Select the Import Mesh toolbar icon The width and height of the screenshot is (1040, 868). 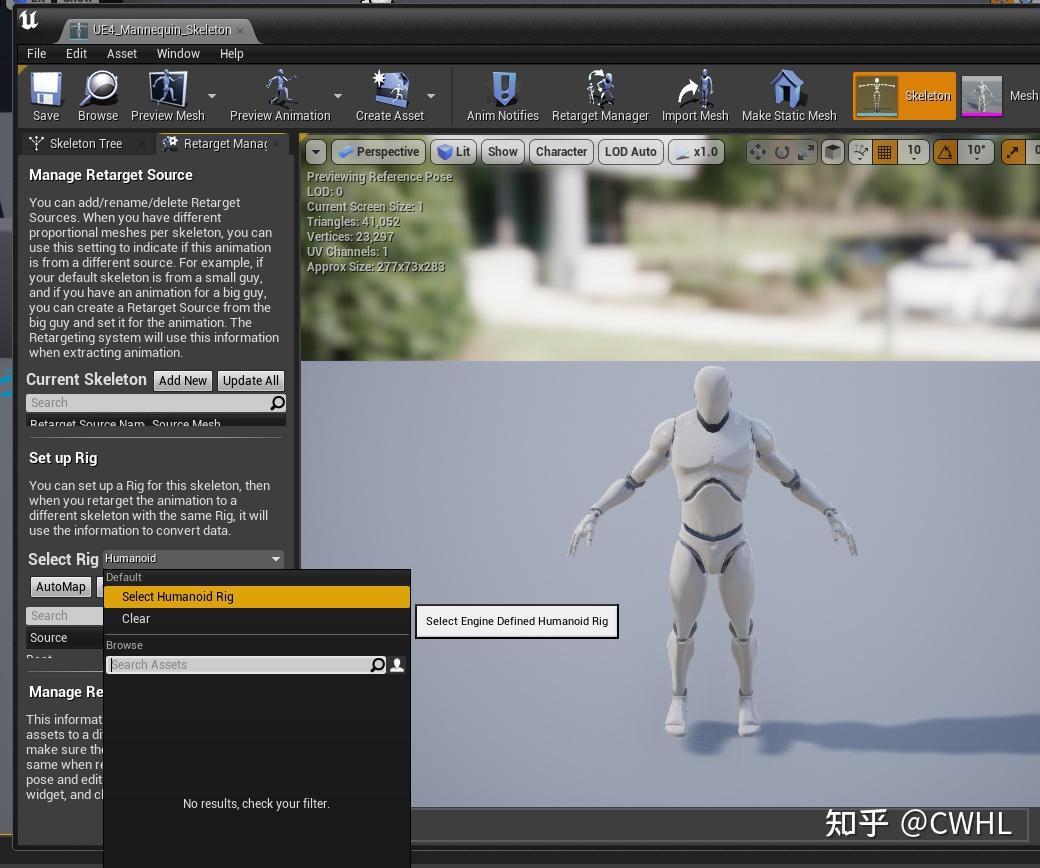[x=694, y=95]
